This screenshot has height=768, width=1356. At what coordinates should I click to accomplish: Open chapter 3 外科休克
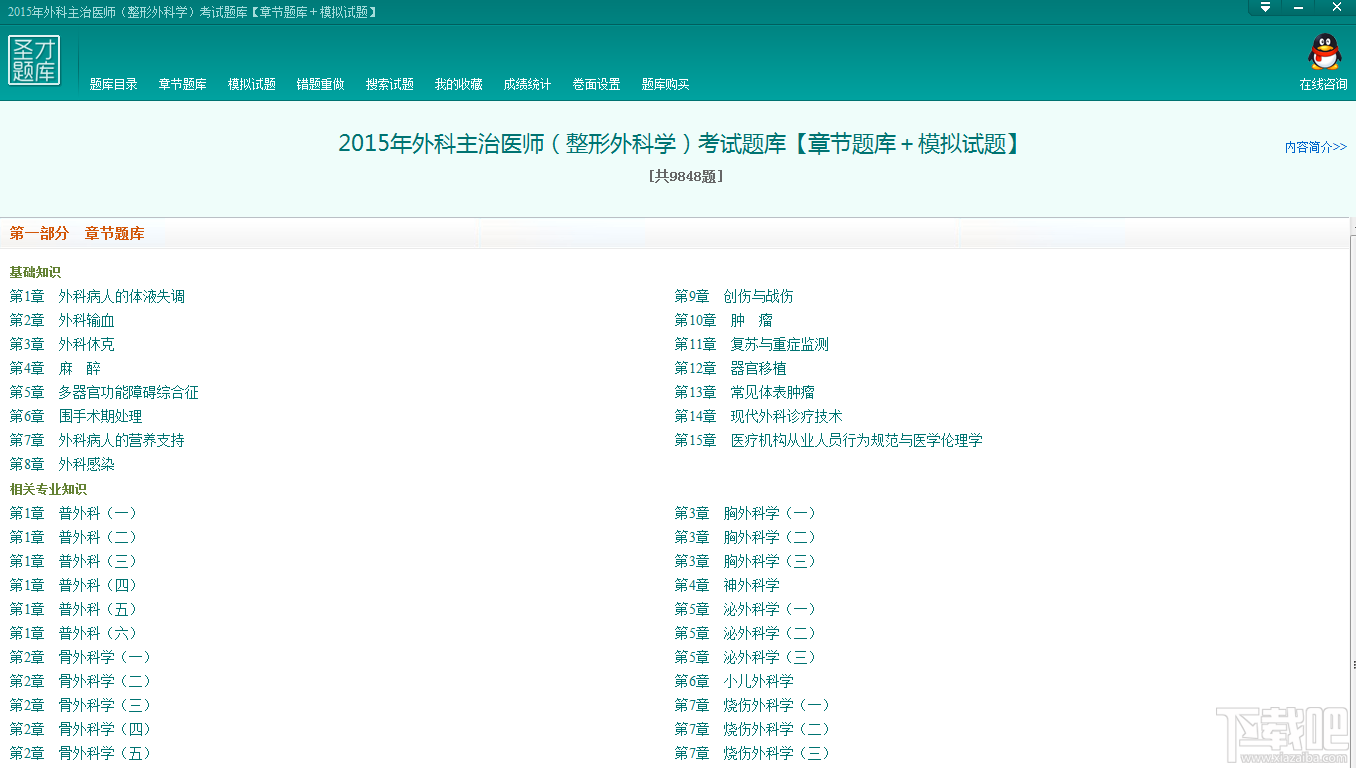(x=62, y=344)
